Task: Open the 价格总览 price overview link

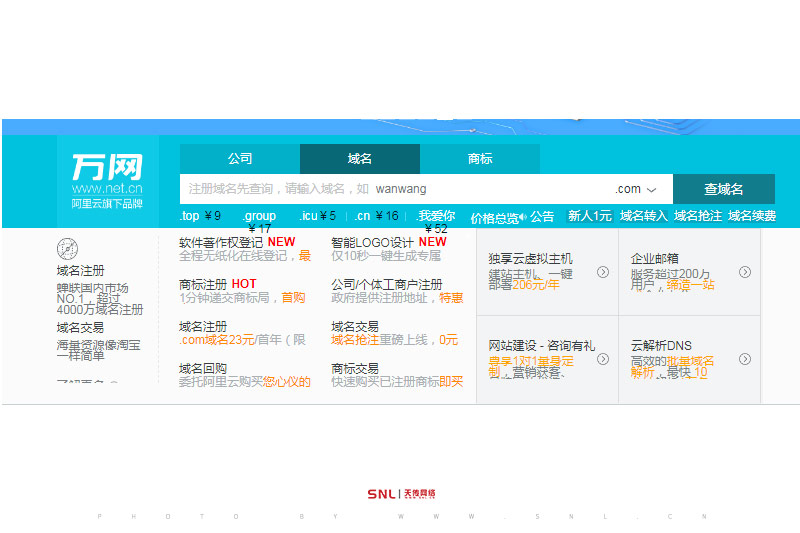Action: coord(494,218)
